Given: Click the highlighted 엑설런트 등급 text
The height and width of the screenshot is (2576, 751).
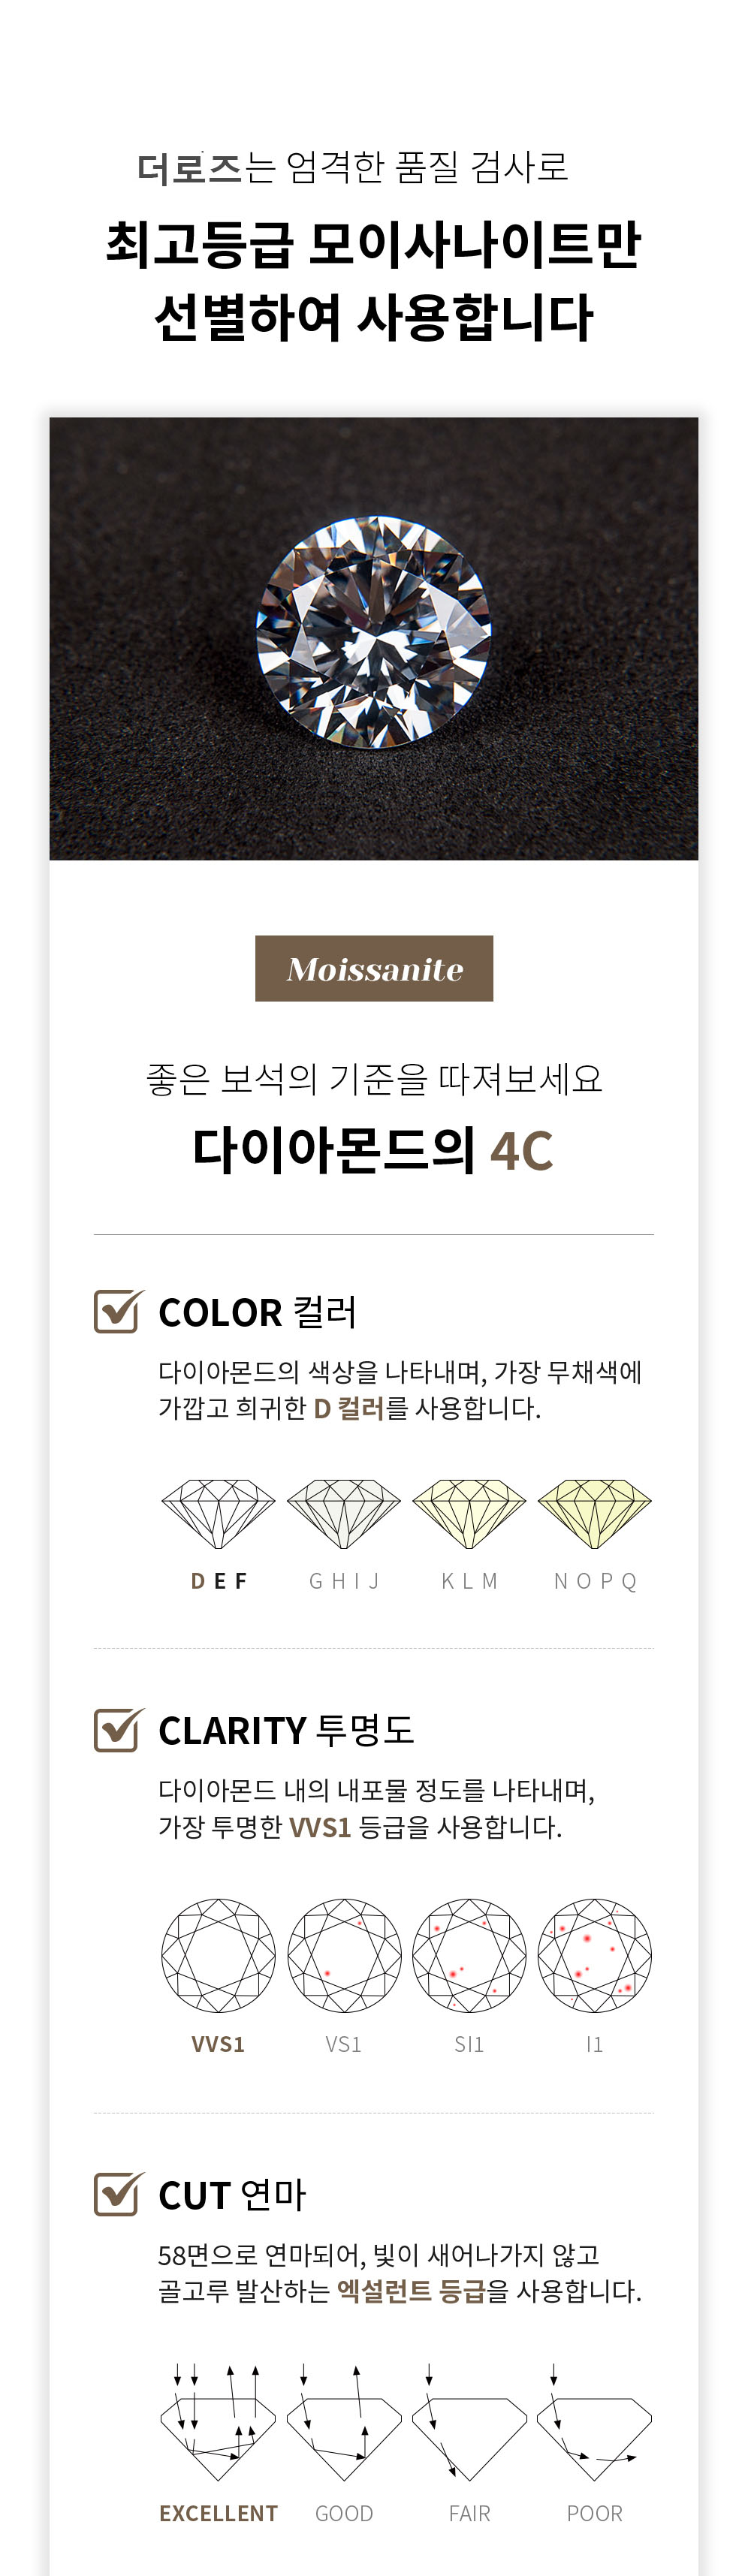Looking at the screenshot, I should click(x=410, y=2290).
